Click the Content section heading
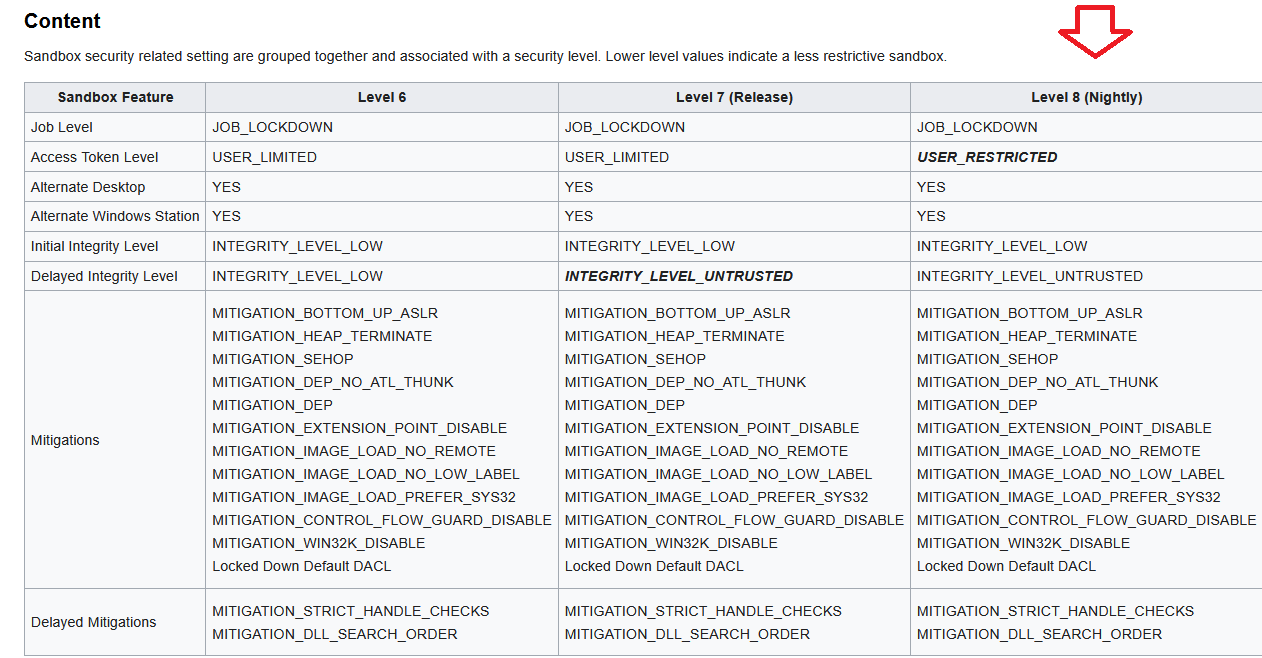Image resolution: width=1262 pixels, height=658 pixels. pos(63,21)
